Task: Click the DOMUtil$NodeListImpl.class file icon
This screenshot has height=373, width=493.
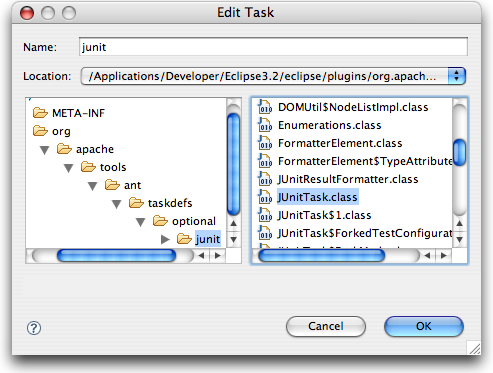Action: click(265, 107)
